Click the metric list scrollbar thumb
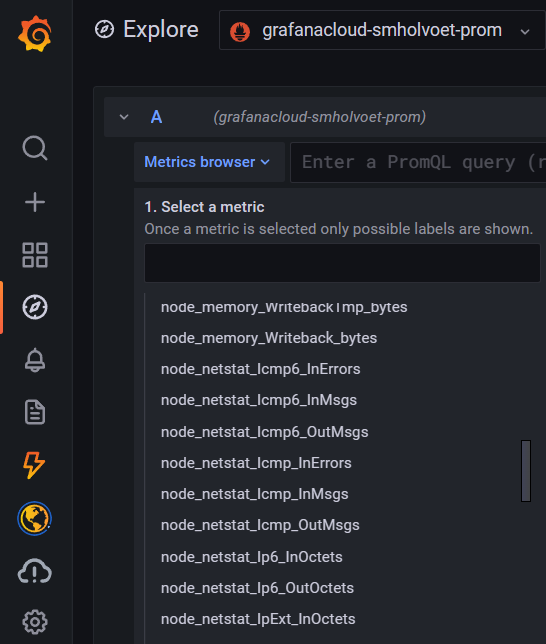 point(526,471)
